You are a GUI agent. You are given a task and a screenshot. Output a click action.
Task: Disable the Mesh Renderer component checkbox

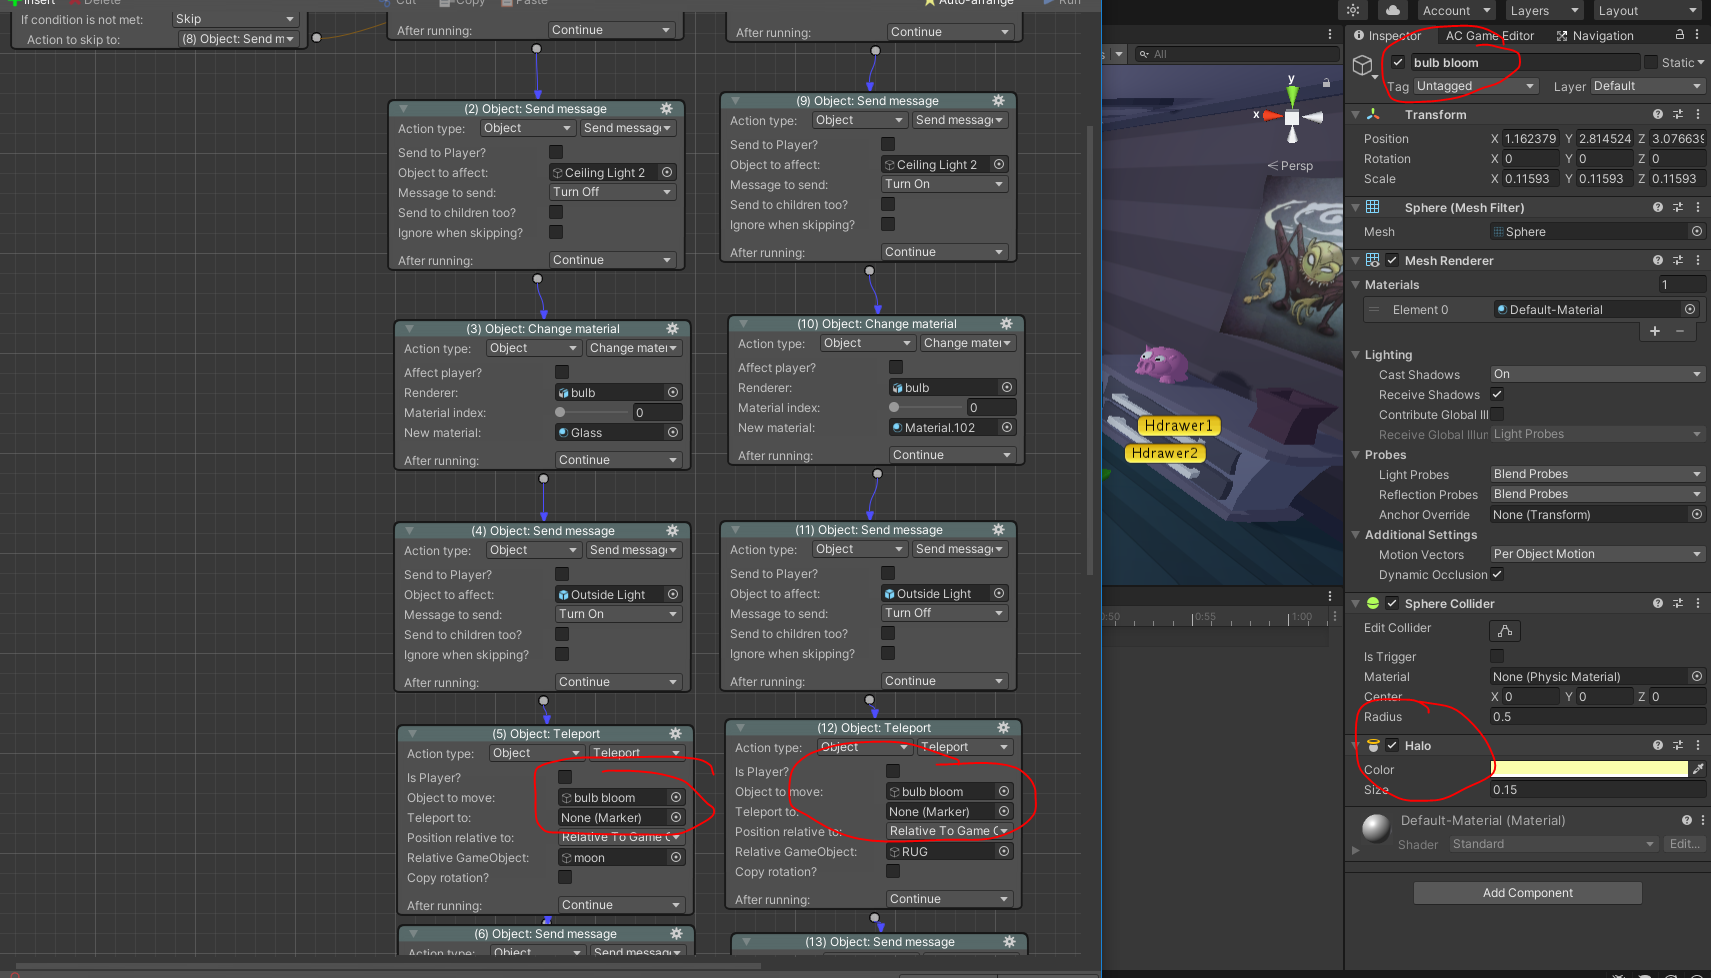pyautogui.click(x=1392, y=260)
